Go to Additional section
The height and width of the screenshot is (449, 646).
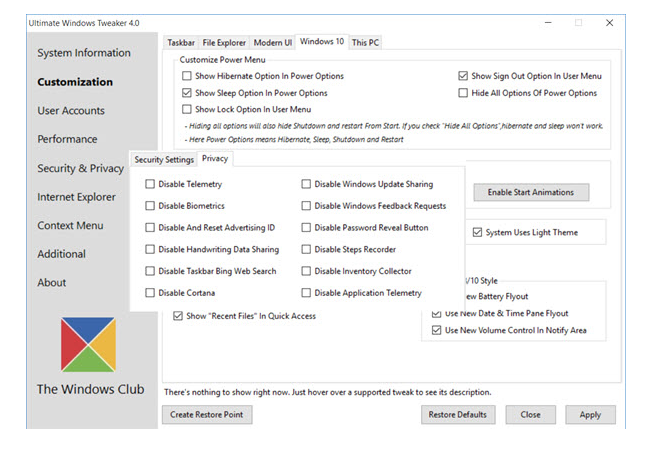[61, 254]
